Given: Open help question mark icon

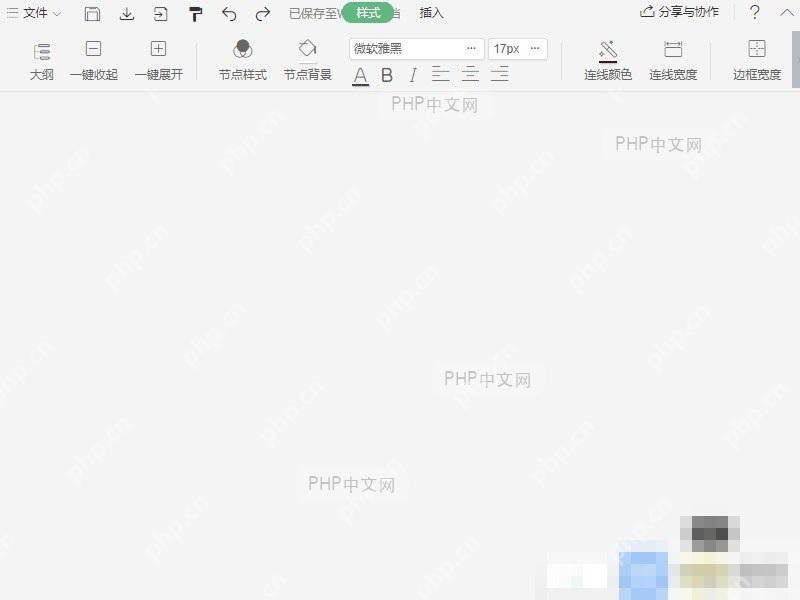Looking at the screenshot, I should [755, 12].
